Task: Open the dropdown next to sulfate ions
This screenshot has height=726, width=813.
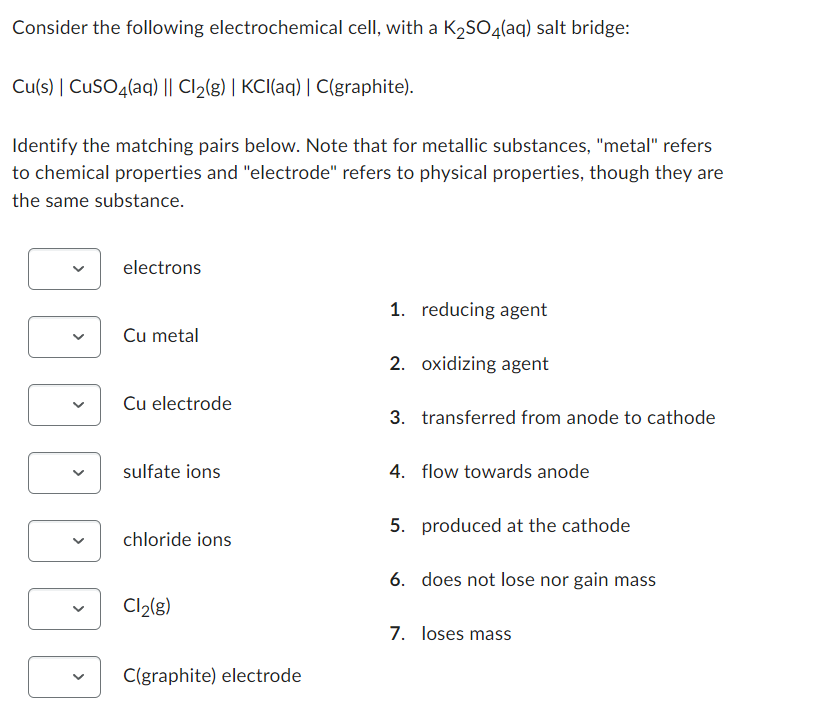Action: tap(64, 473)
